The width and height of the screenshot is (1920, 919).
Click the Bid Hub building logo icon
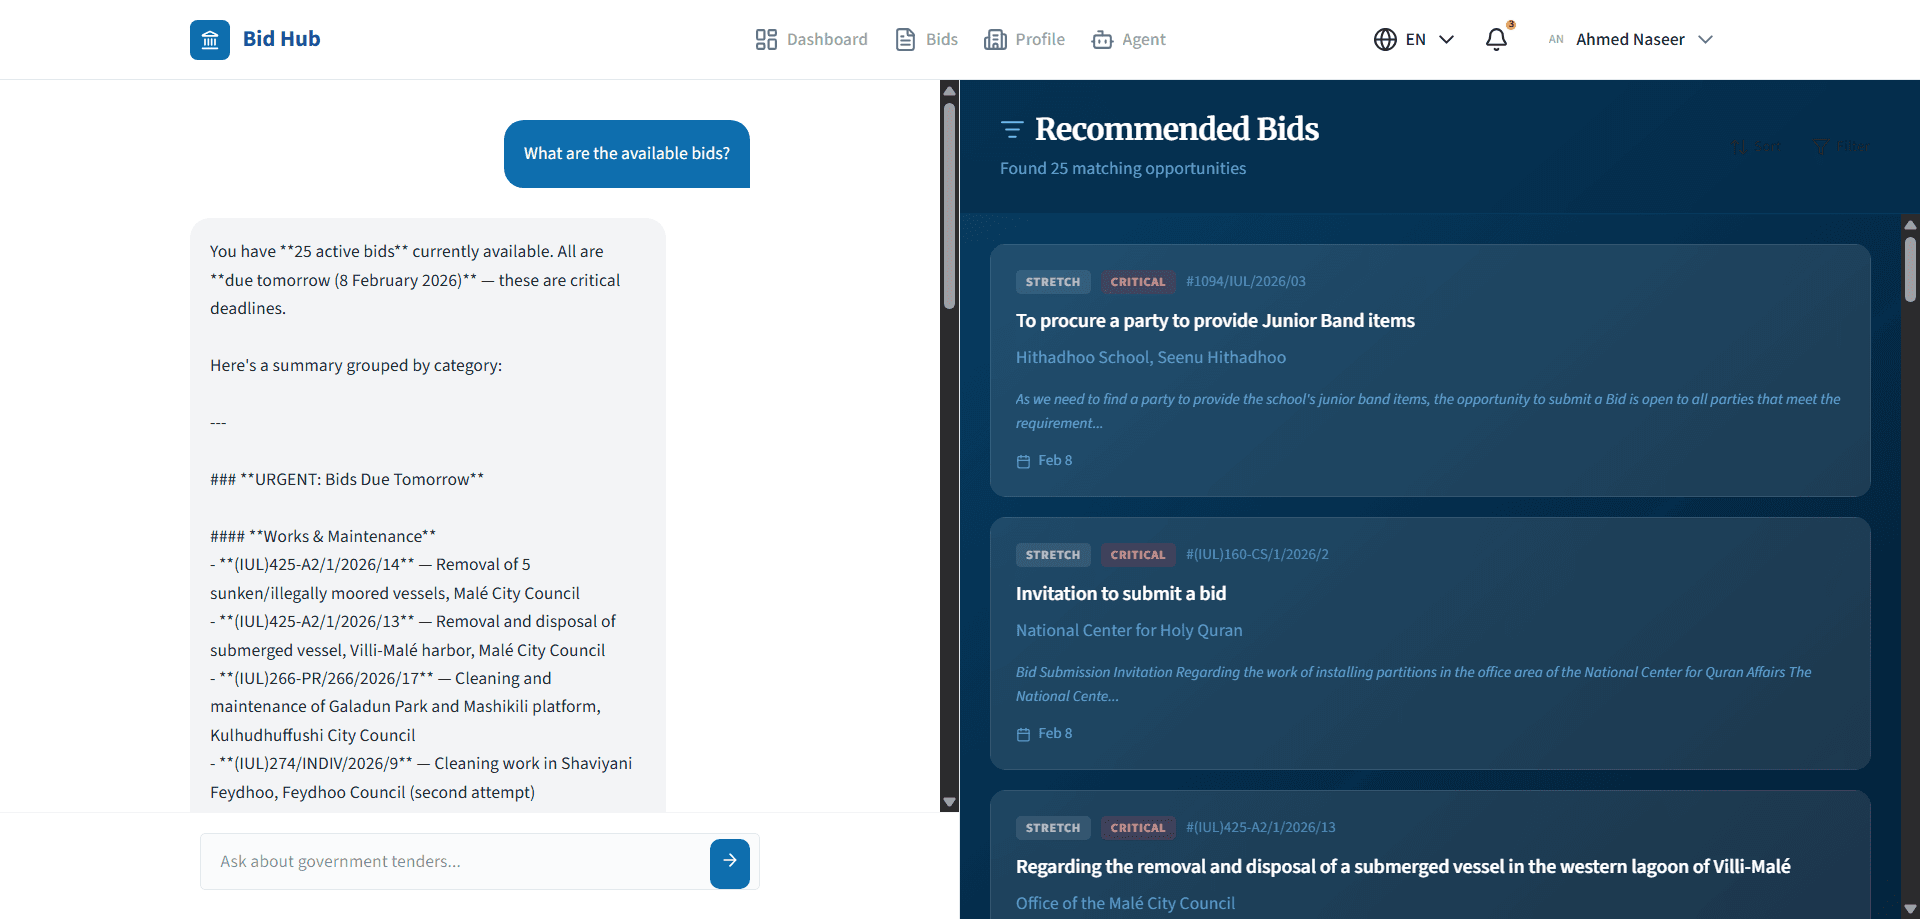(210, 40)
